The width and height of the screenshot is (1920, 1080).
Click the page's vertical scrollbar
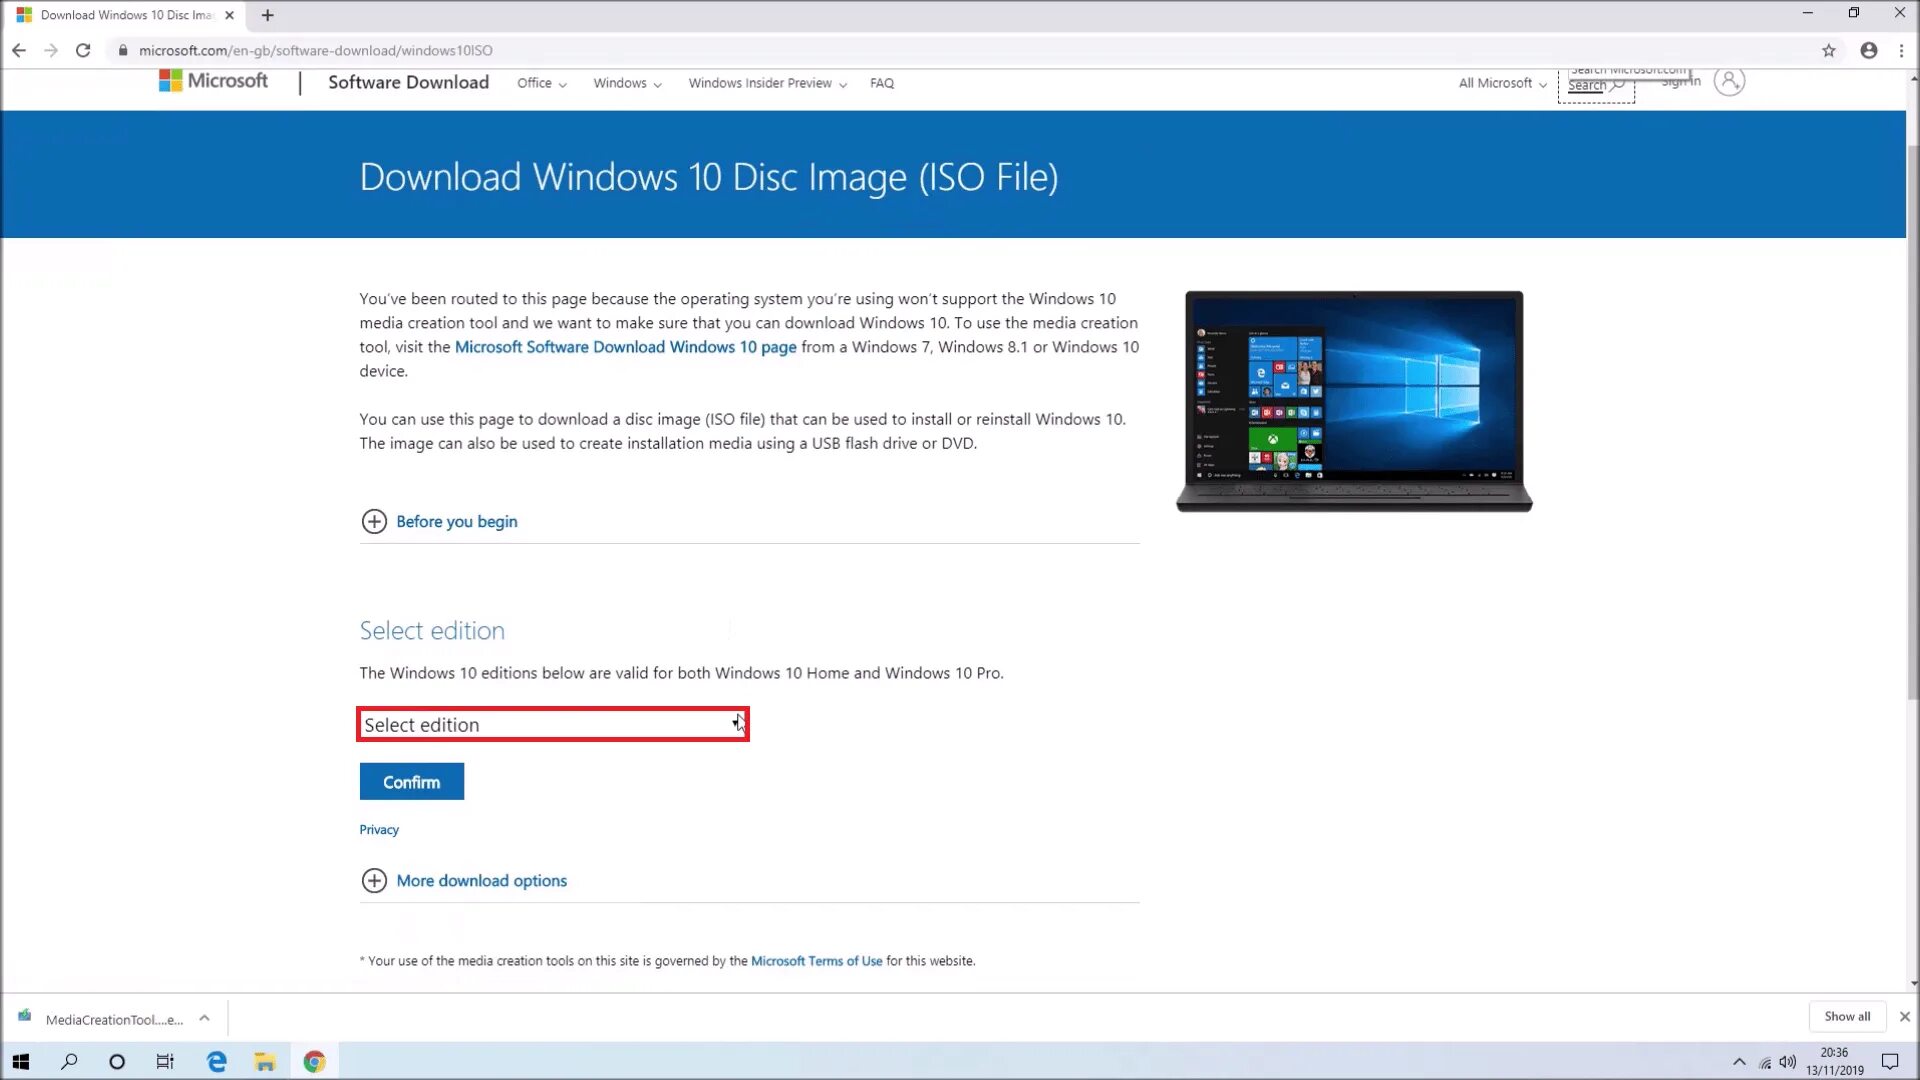coord(1912,420)
